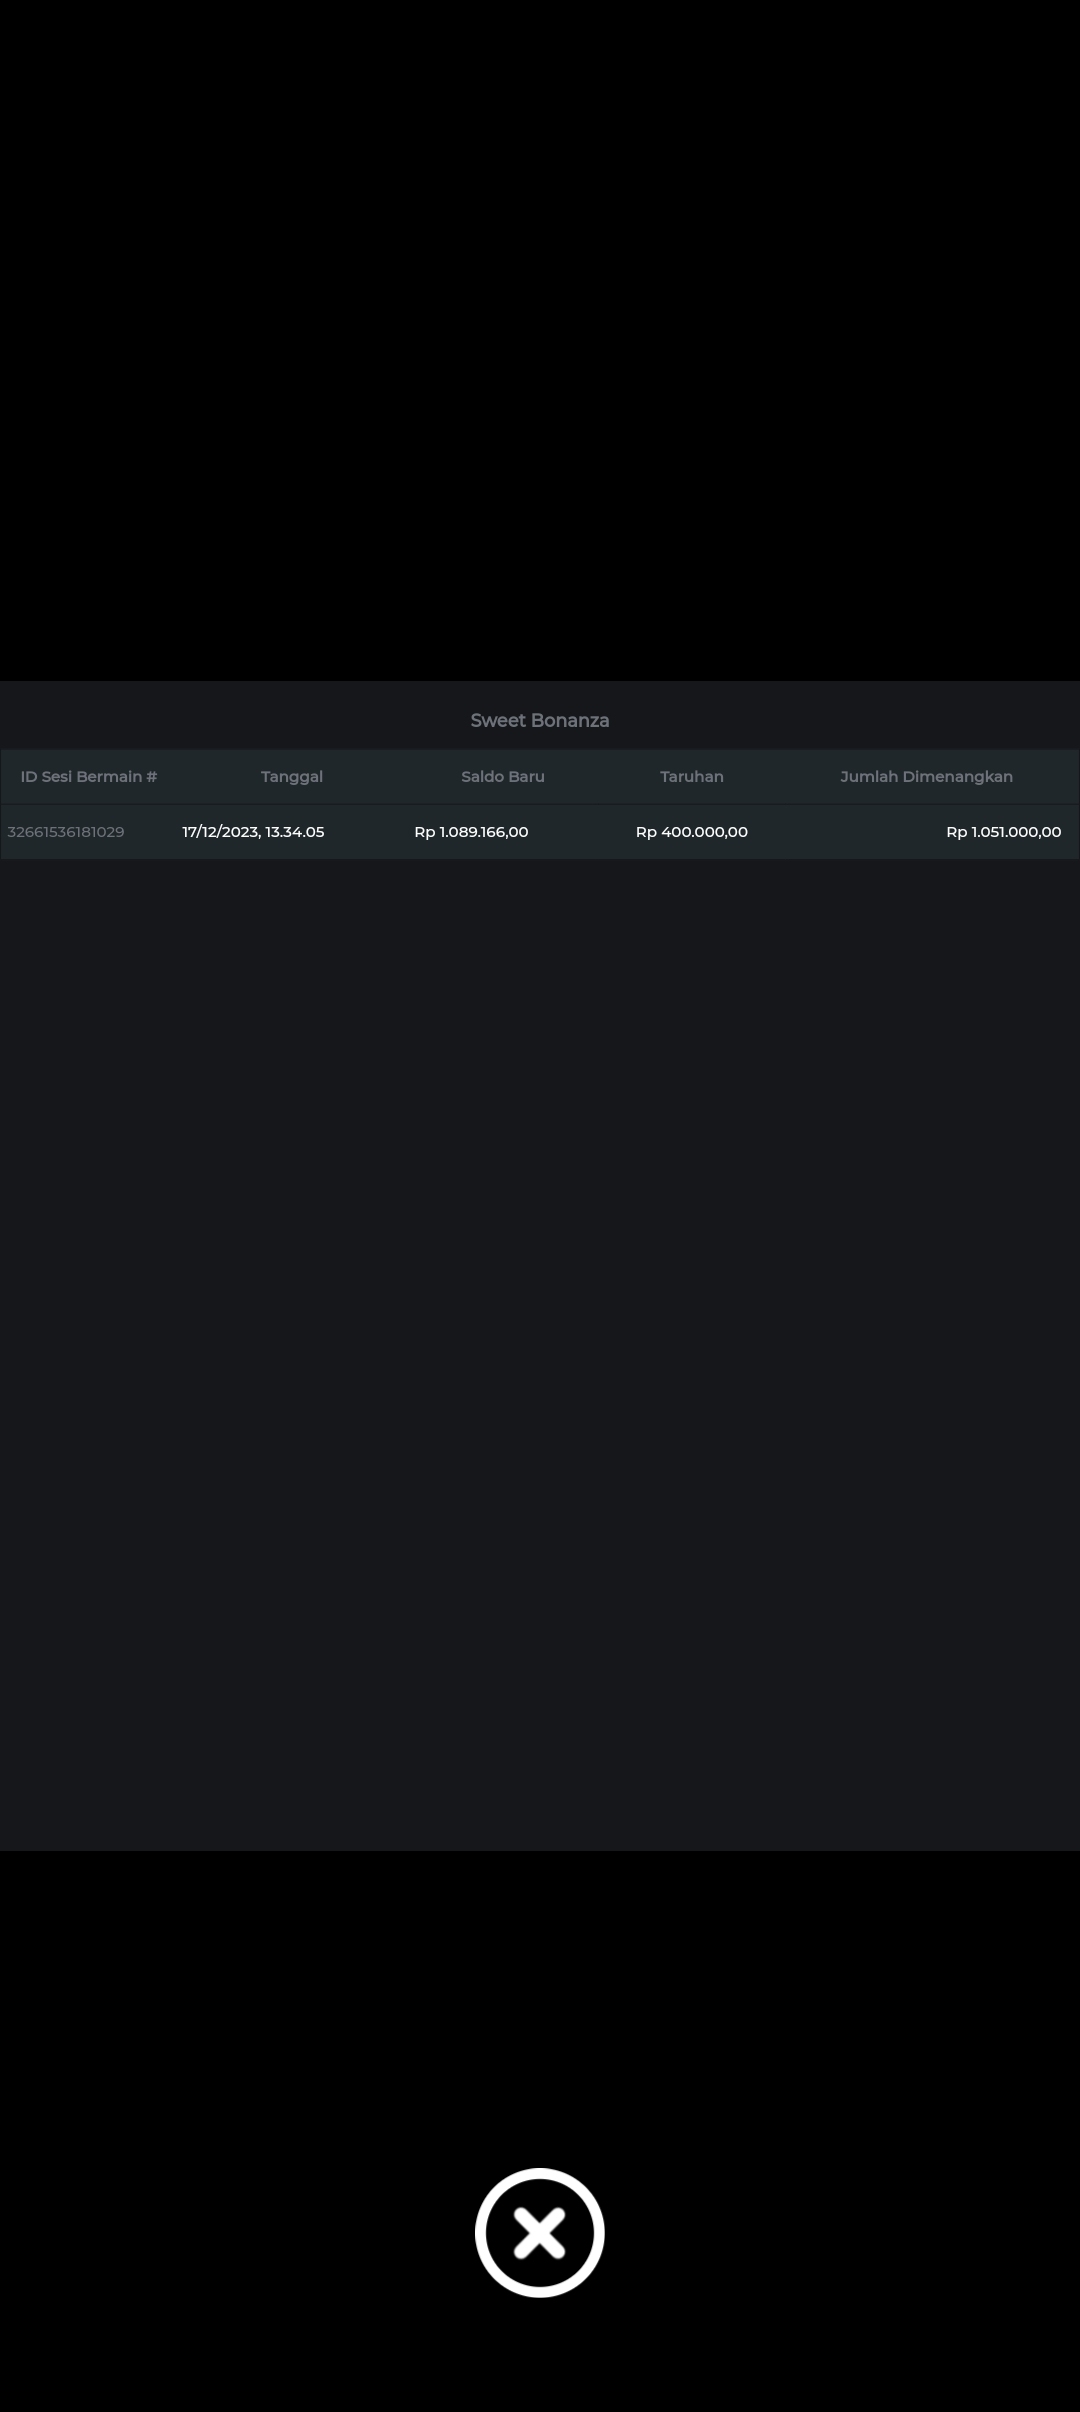
Task: Open session ID 32661536181029
Action: [x=66, y=832]
